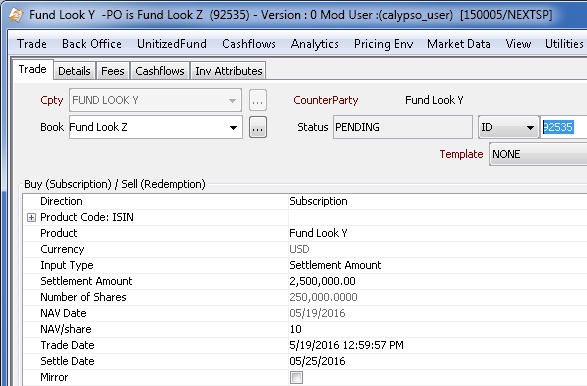Open the ID type dropdown
Image resolution: width=587 pixels, height=386 pixels.
point(508,127)
